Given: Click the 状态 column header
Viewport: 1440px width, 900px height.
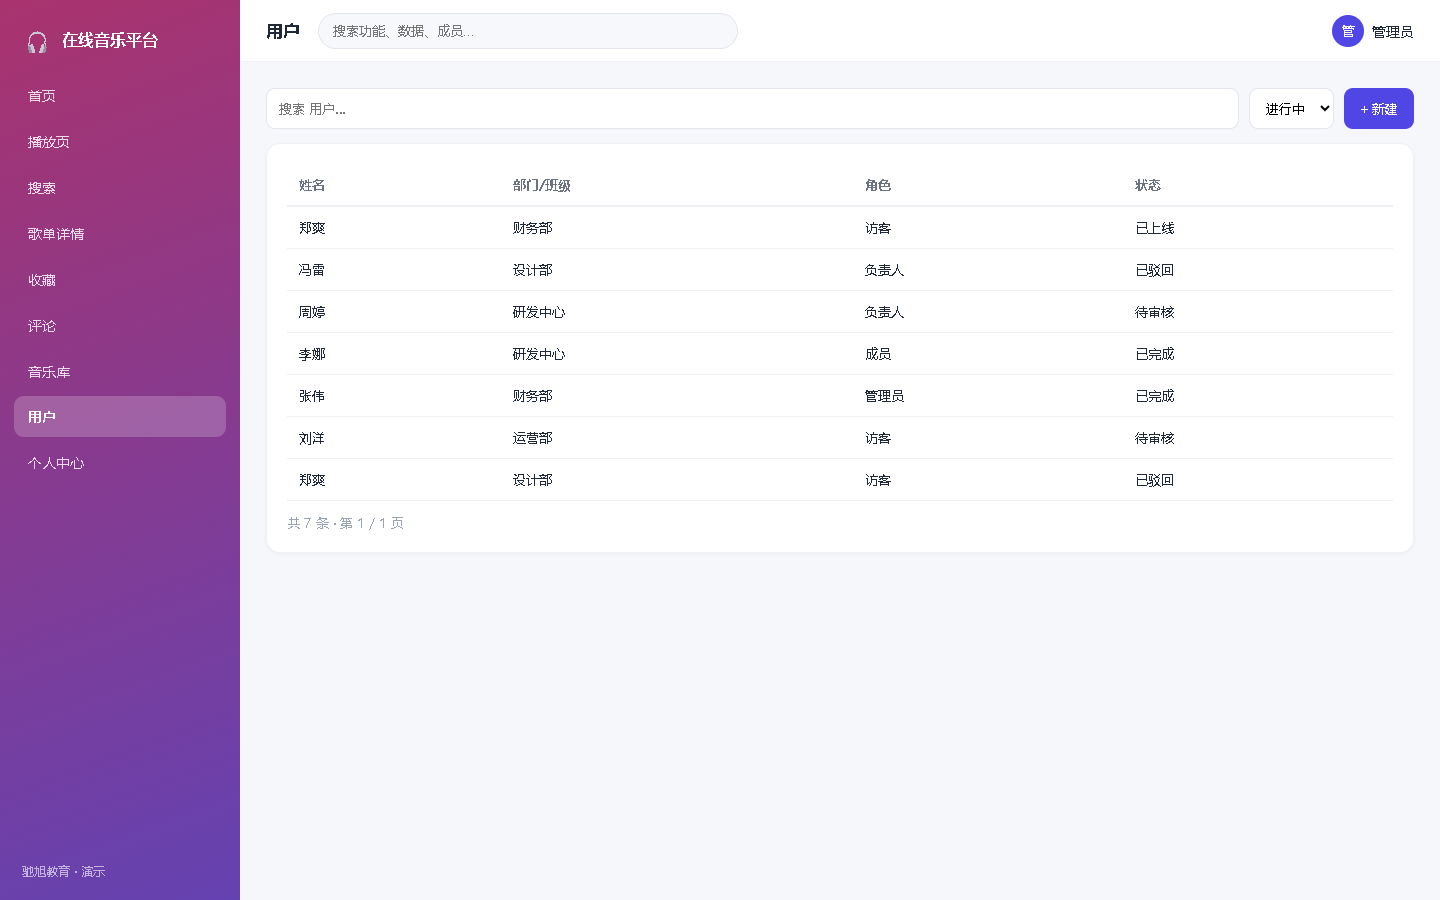Looking at the screenshot, I should (x=1148, y=185).
